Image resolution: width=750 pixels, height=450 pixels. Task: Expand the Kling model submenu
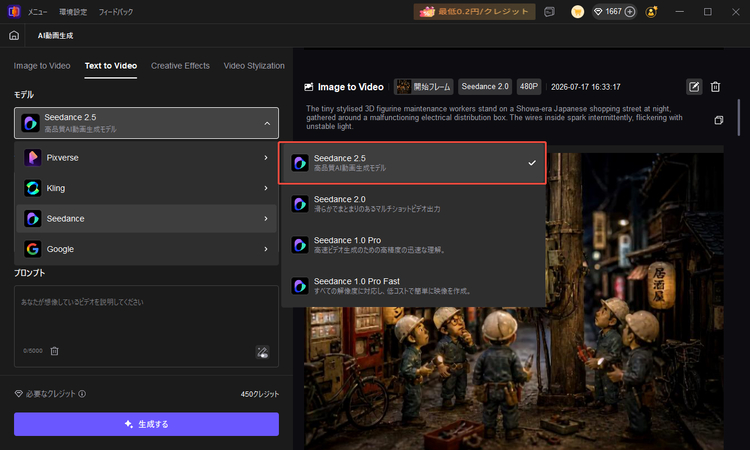coord(146,188)
